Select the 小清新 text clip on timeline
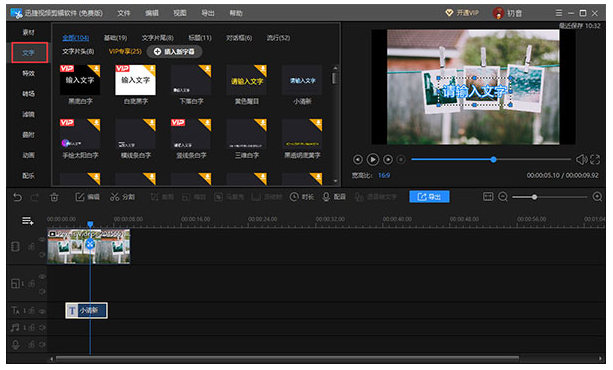The height and width of the screenshot is (370, 613). 86,311
